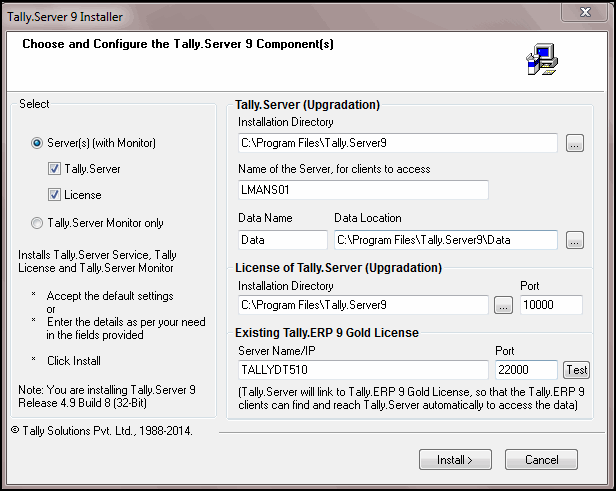Click the installer computer icon
Viewport: 616px width, 491px height.
pos(542,59)
